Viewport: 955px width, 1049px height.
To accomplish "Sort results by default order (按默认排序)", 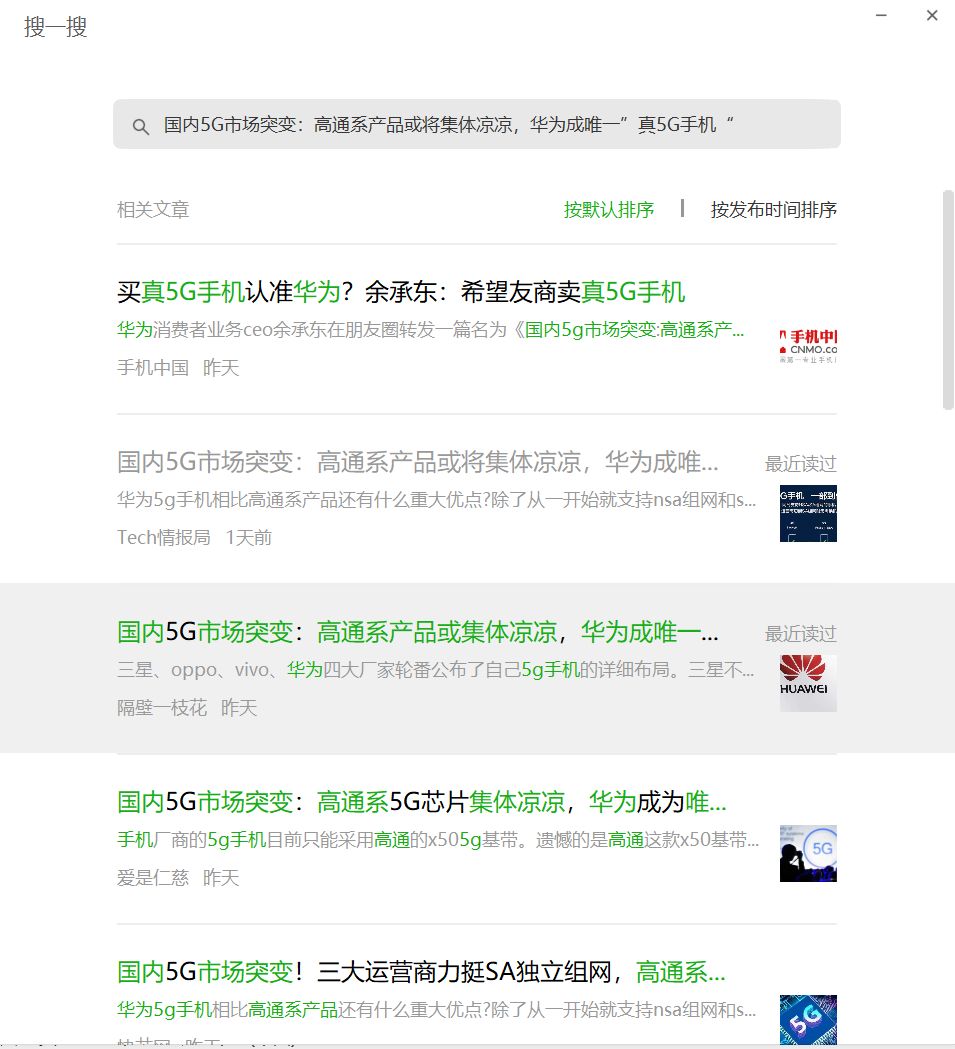I will [x=608, y=209].
